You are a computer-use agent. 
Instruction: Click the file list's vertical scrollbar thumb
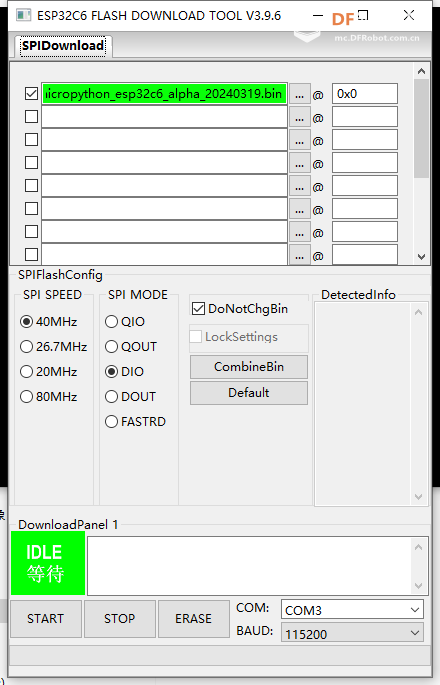421,128
